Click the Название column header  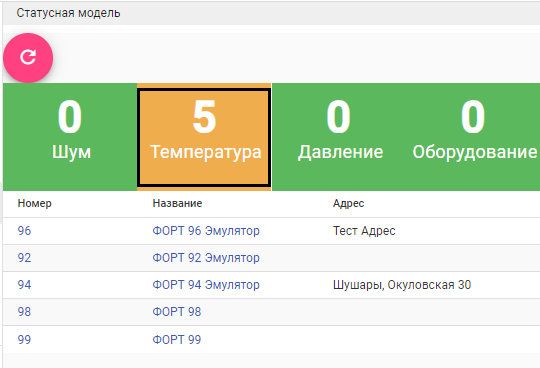(x=177, y=203)
